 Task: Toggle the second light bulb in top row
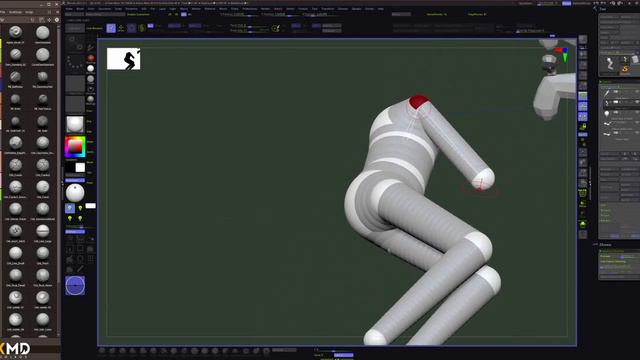tap(80, 208)
